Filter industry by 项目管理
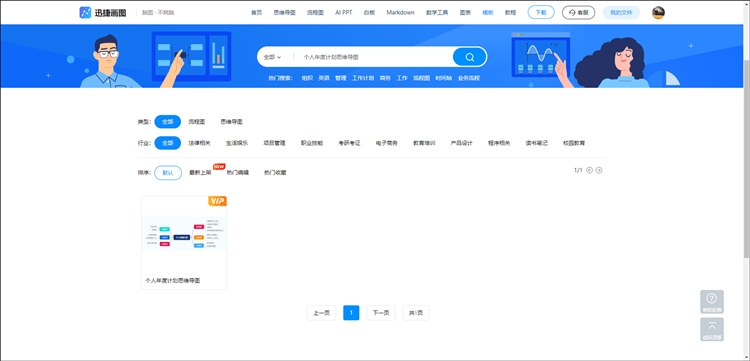This screenshot has height=361, width=750. [x=275, y=143]
